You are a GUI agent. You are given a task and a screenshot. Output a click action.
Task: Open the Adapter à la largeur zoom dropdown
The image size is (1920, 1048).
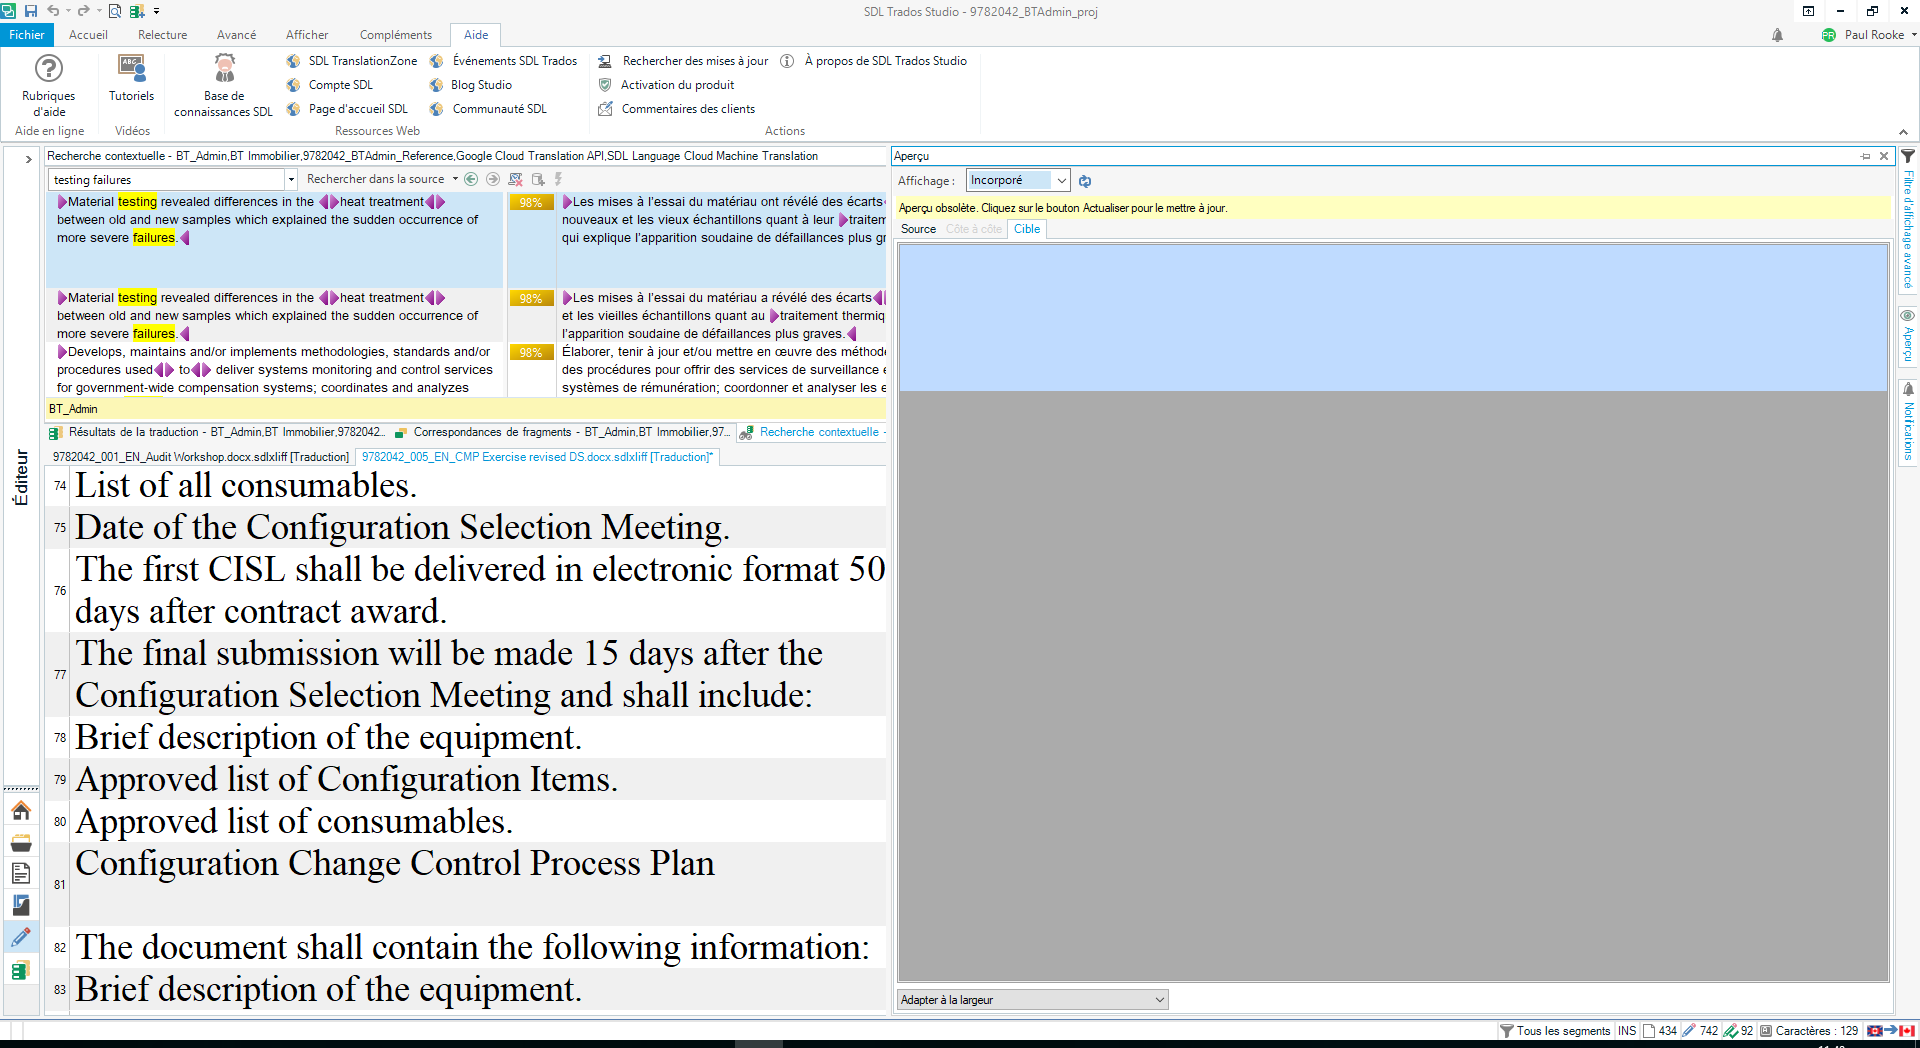tap(1033, 999)
